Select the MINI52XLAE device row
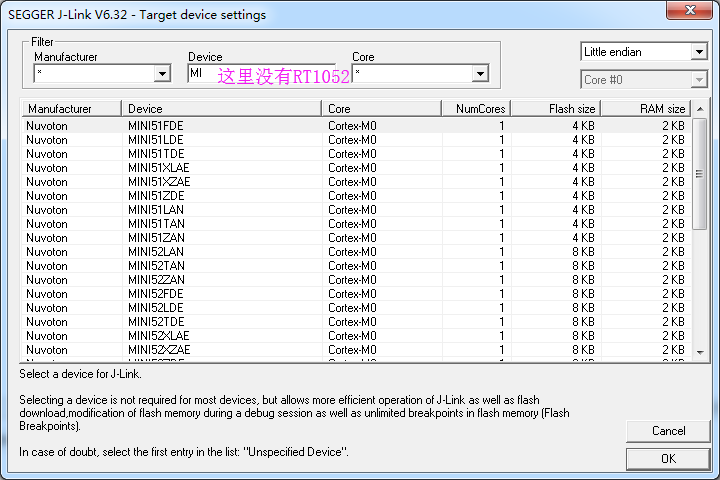Image resolution: width=720 pixels, height=480 pixels. pos(356,336)
